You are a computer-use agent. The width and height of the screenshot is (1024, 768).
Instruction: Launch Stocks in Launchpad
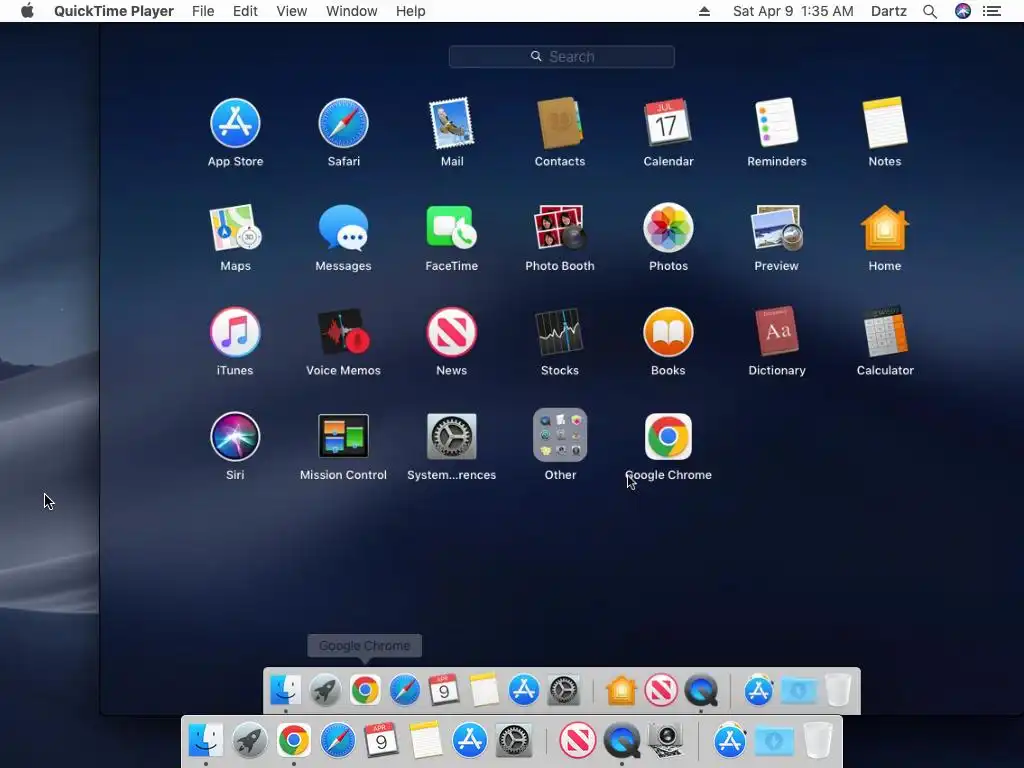(x=560, y=332)
